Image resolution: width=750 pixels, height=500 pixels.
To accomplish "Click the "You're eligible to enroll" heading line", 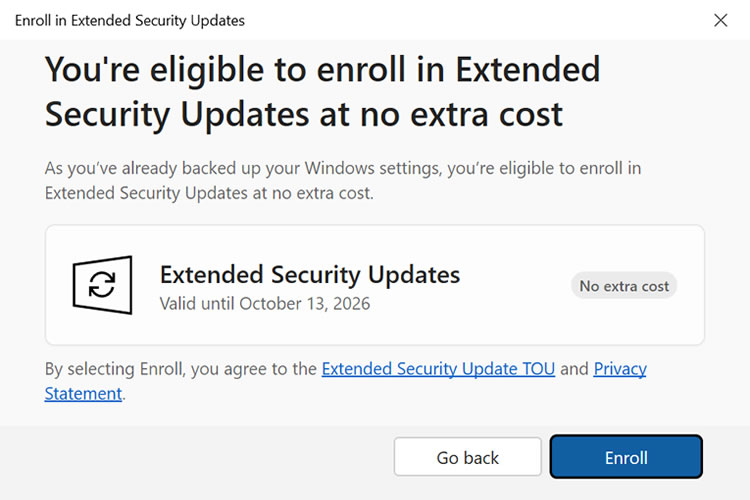I will point(322,70).
